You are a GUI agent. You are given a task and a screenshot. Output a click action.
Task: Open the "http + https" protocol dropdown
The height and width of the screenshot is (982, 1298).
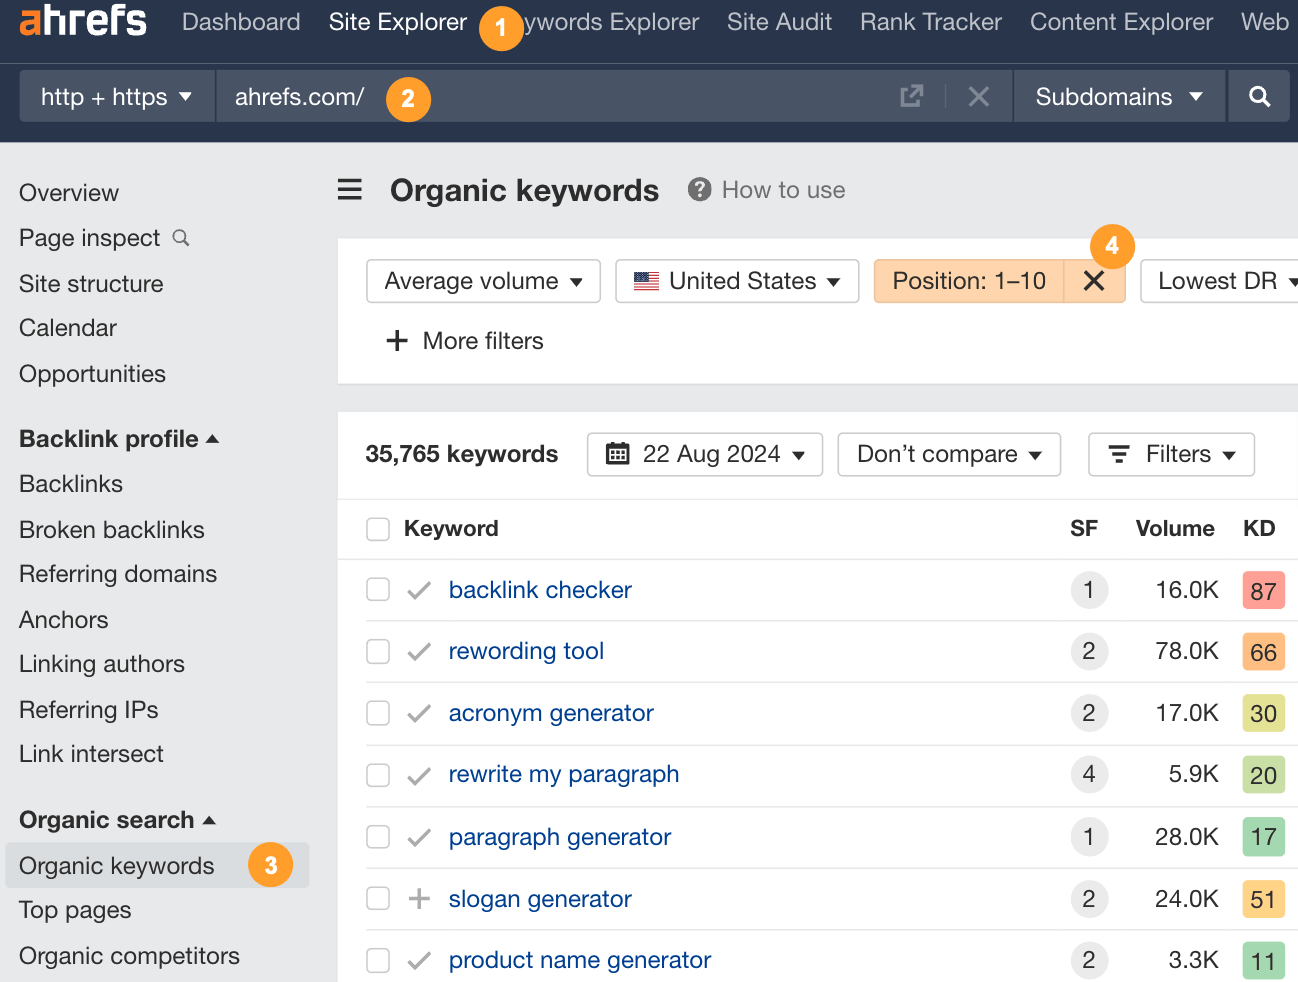pyautogui.click(x=115, y=96)
